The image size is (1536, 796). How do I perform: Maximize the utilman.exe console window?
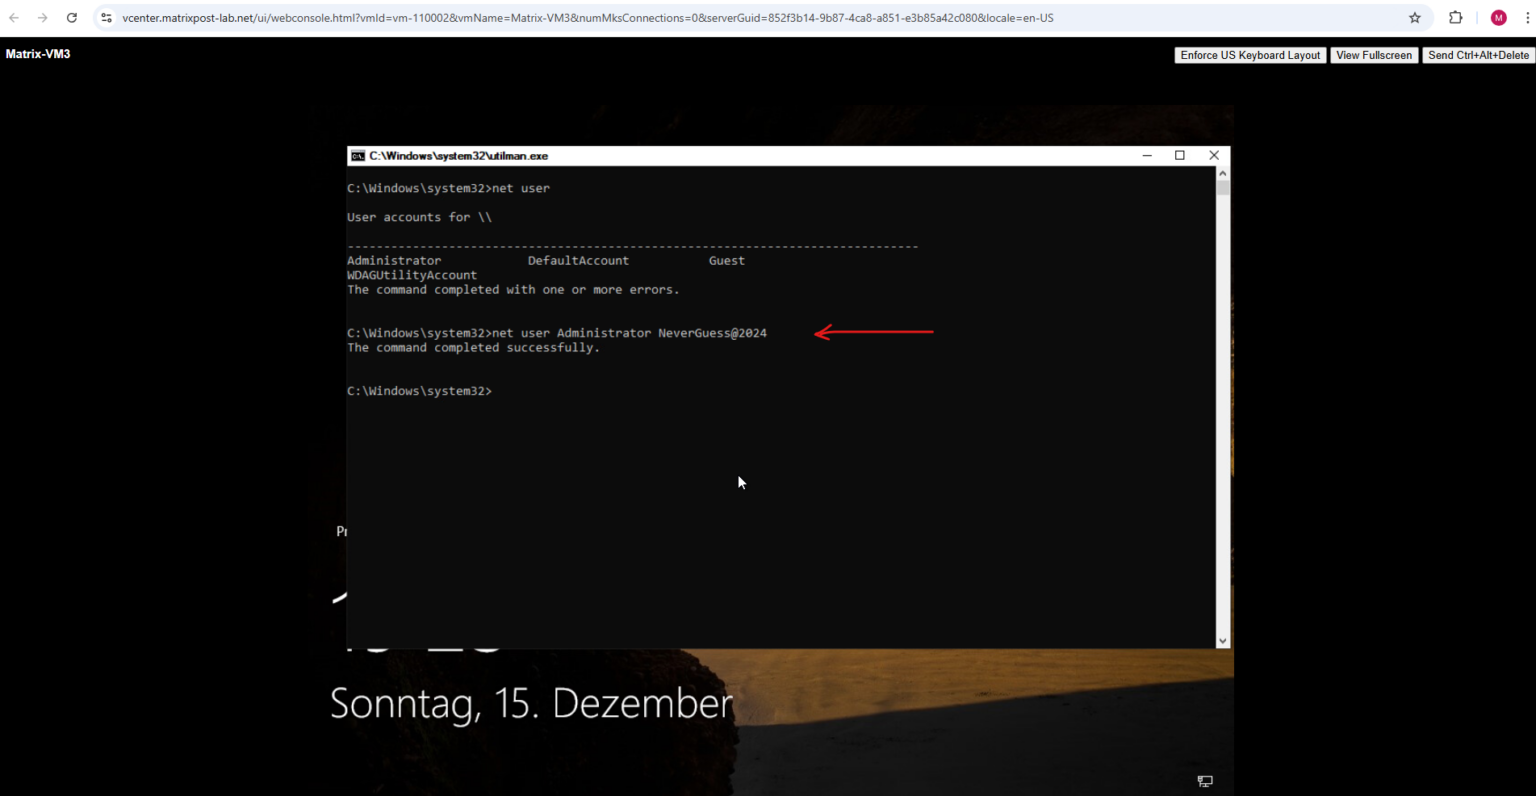(x=1180, y=155)
